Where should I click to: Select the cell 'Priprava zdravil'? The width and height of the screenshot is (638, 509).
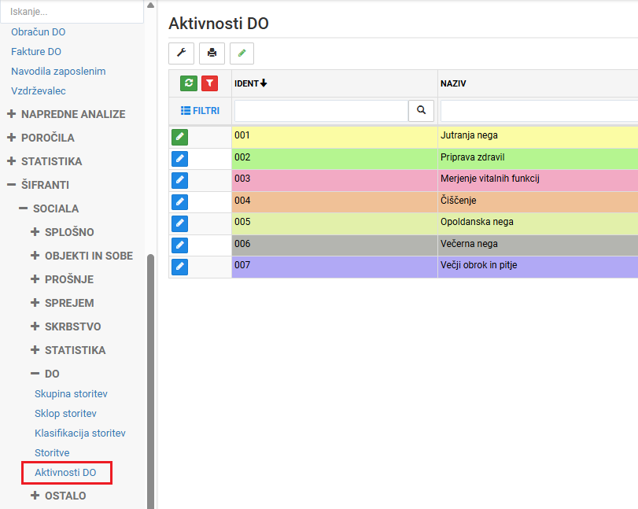point(538,159)
